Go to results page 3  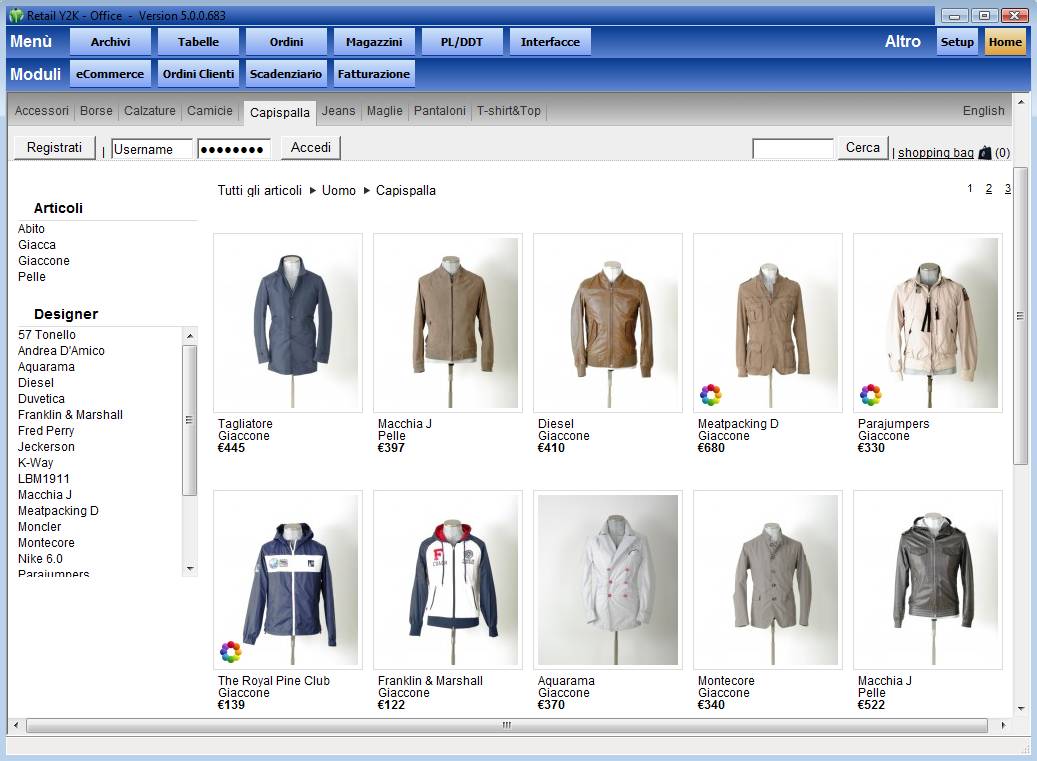tap(1007, 188)
